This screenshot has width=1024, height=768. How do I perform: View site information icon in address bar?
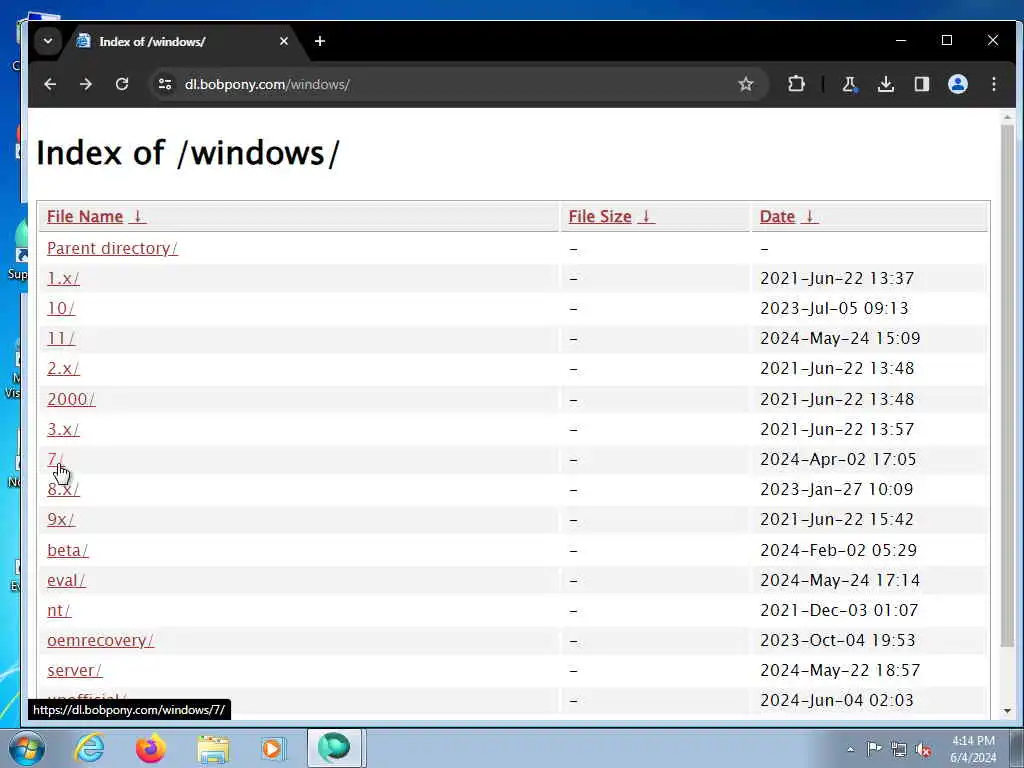click(165, 84)
